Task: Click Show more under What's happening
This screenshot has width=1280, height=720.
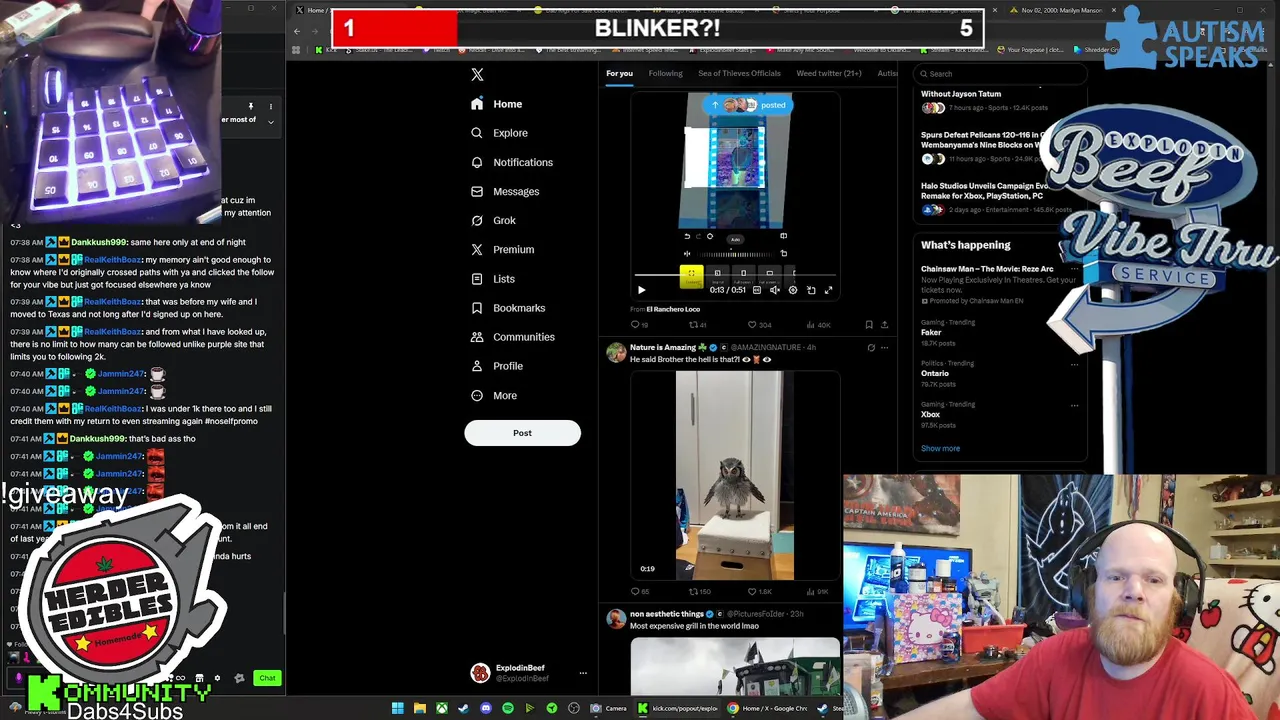Action: click(940, 448)
